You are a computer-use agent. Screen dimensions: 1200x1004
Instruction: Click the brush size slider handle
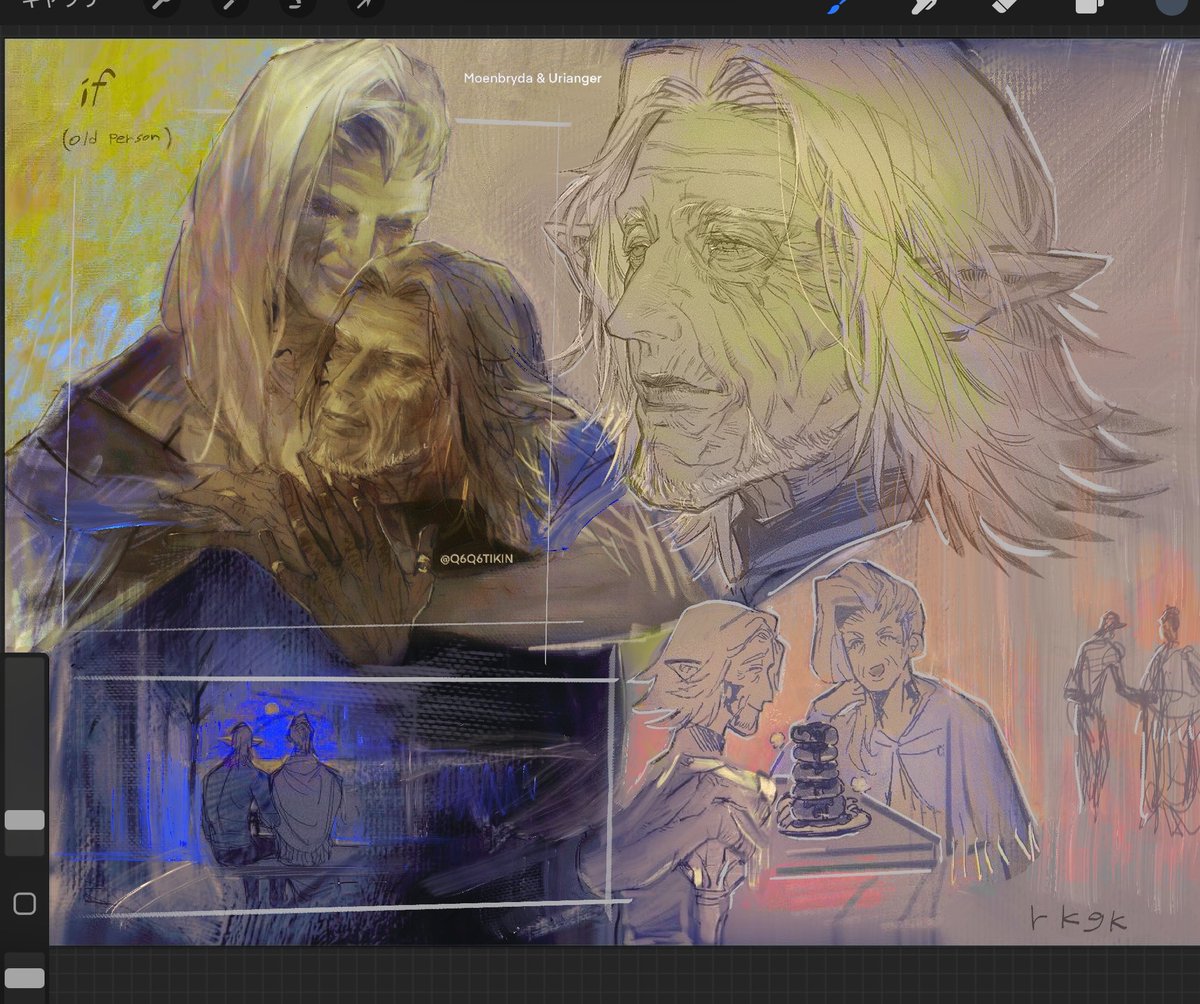25,820
